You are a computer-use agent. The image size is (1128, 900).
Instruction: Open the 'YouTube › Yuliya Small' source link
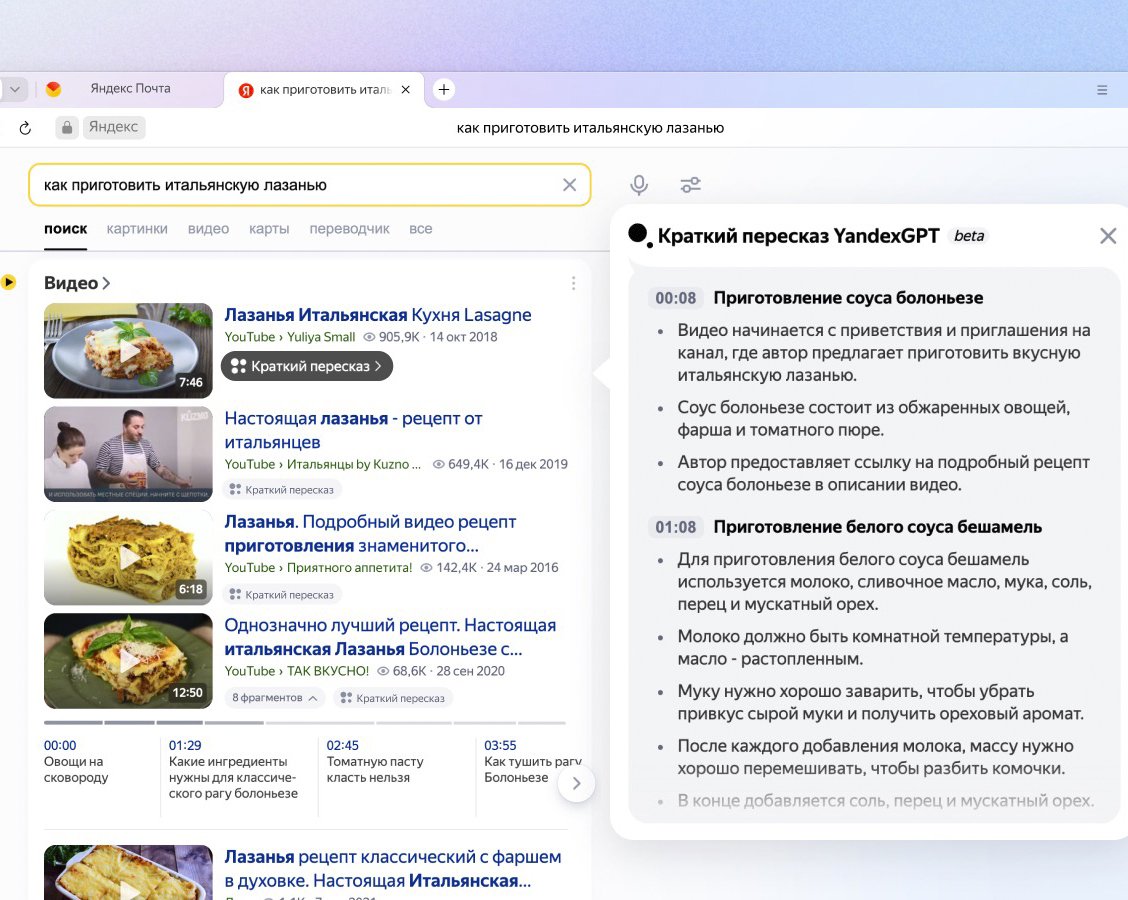click(290, 337)
